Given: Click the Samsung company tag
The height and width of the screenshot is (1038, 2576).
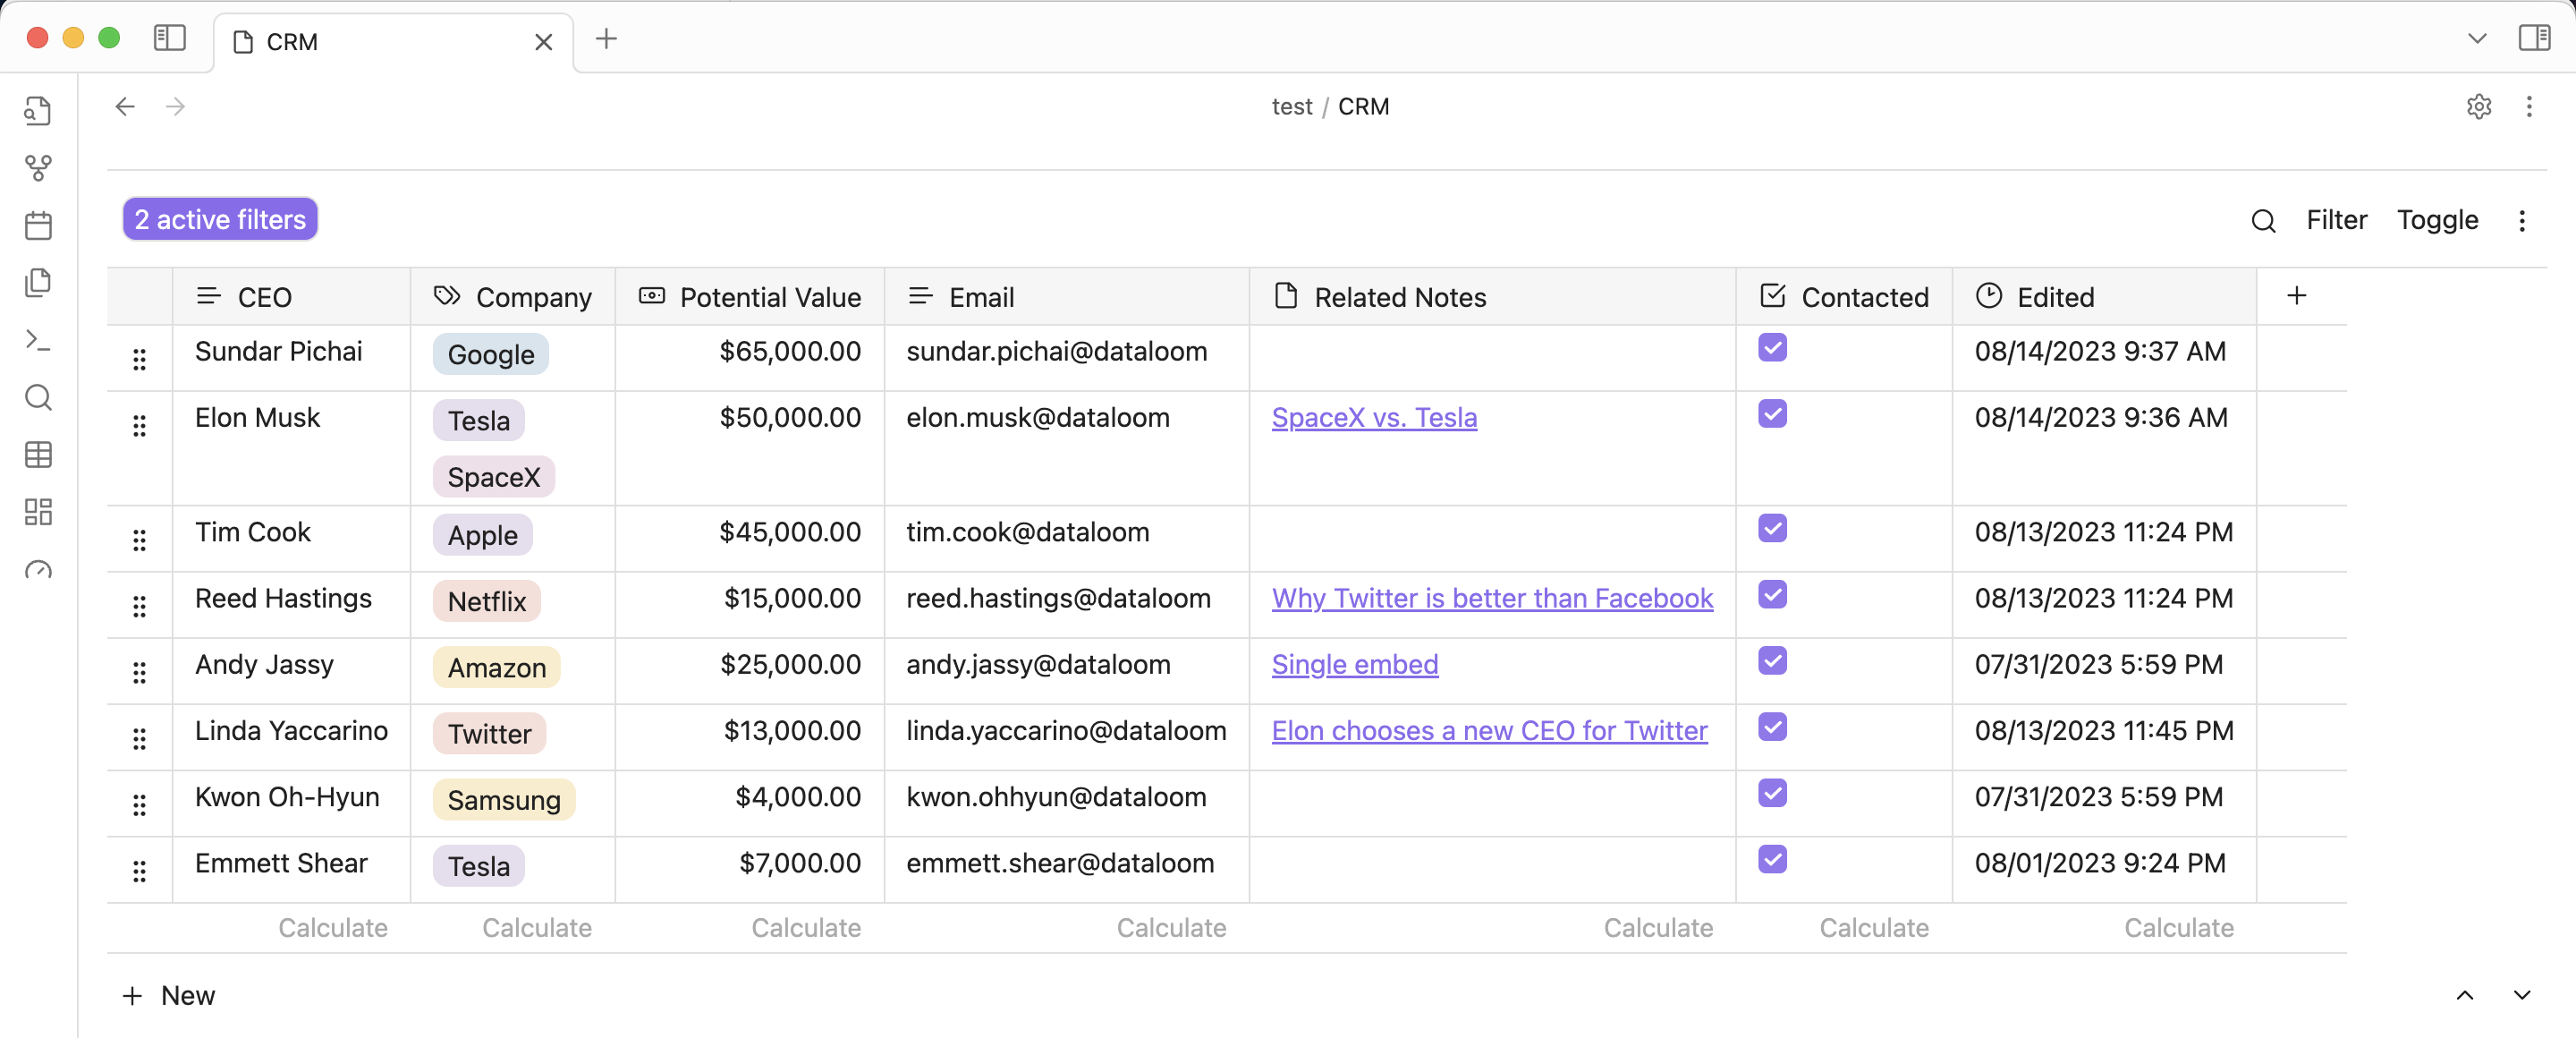Looking at the screenshot, I should point(504,800).
